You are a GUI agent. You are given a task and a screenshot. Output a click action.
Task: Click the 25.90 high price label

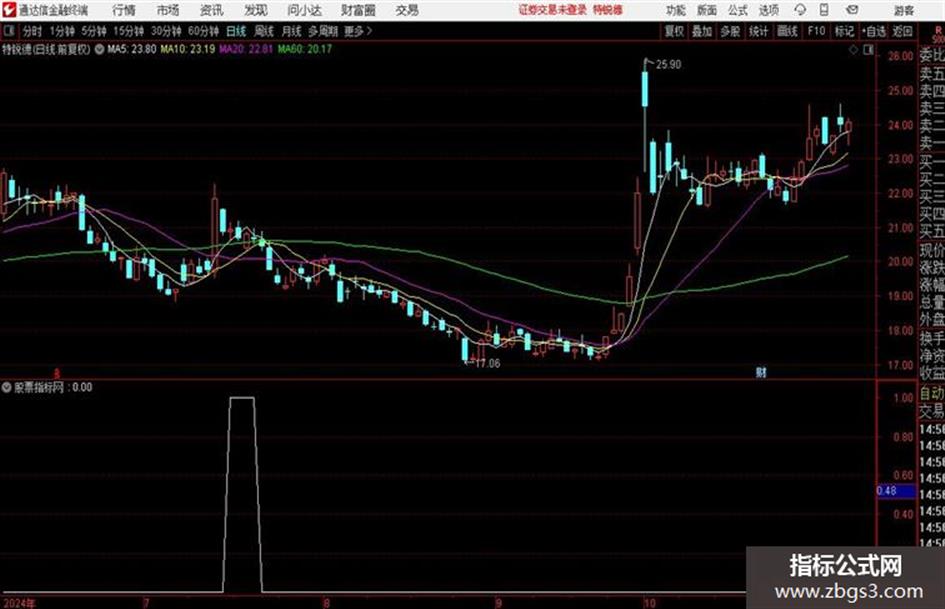pos(668,65)
